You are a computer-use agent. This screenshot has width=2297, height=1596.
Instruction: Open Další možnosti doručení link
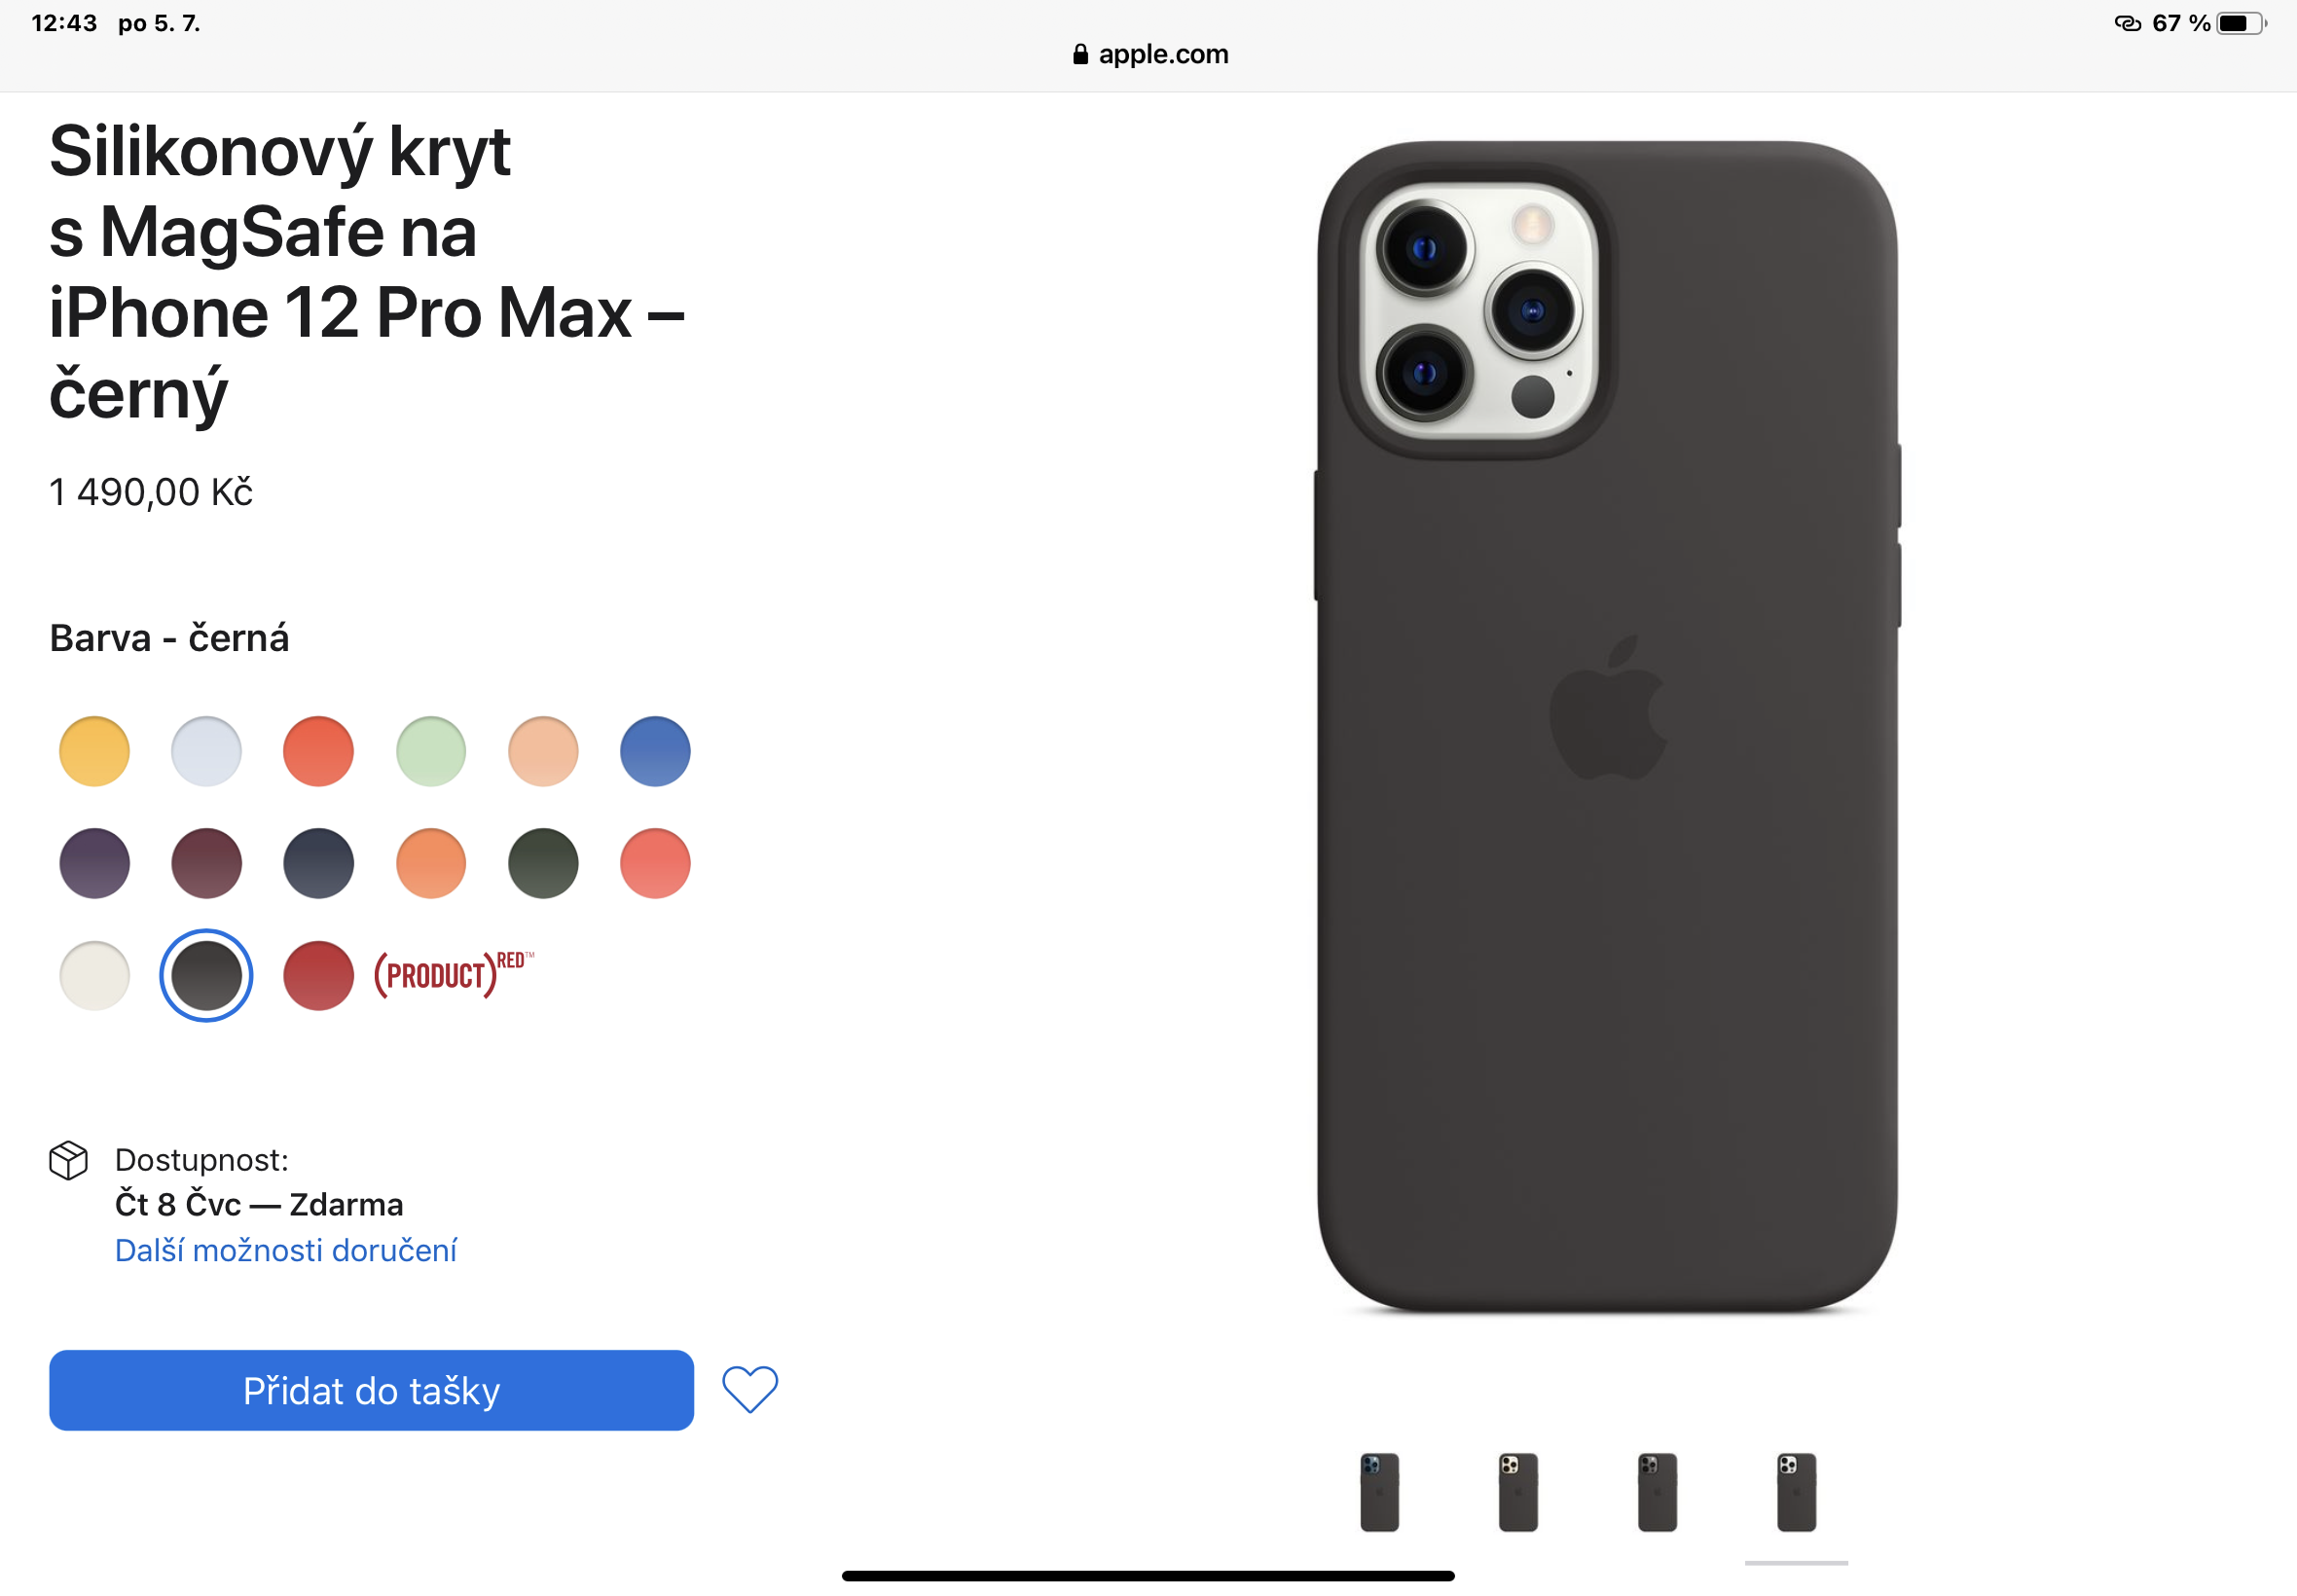click(286, 1250)
